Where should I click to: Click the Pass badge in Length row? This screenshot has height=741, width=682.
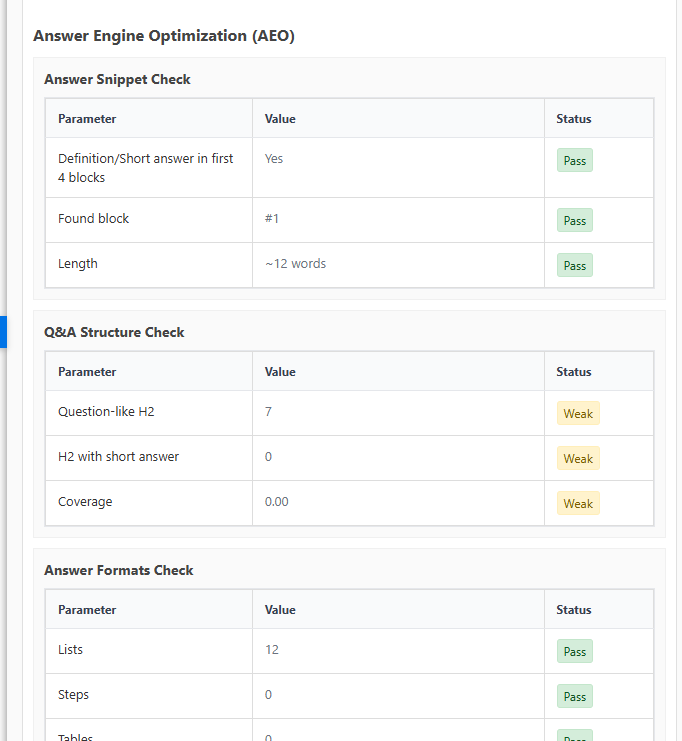(575, 265)
